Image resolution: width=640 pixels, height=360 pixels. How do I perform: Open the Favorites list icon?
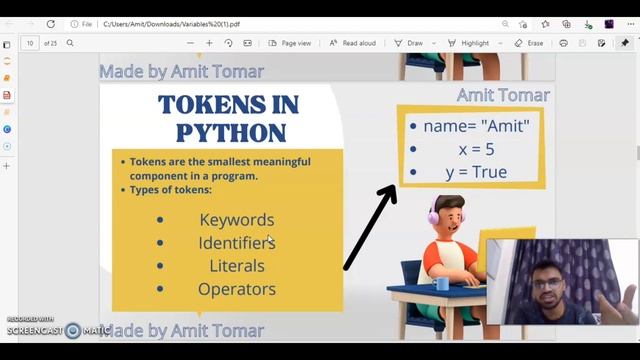pyautogui.click(x=545, y=24)
